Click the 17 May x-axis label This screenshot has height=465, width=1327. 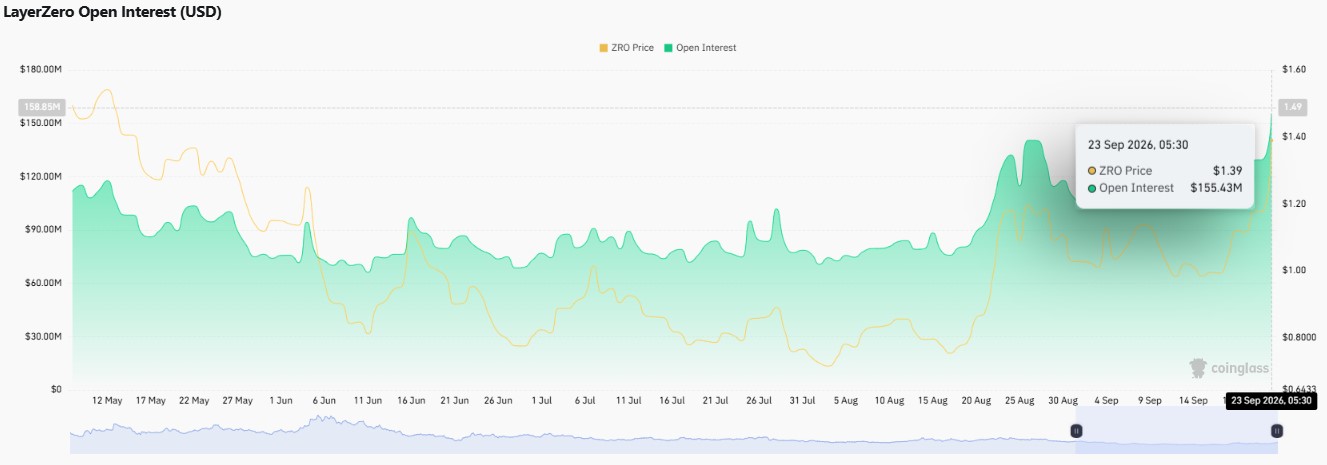[151, 401]
